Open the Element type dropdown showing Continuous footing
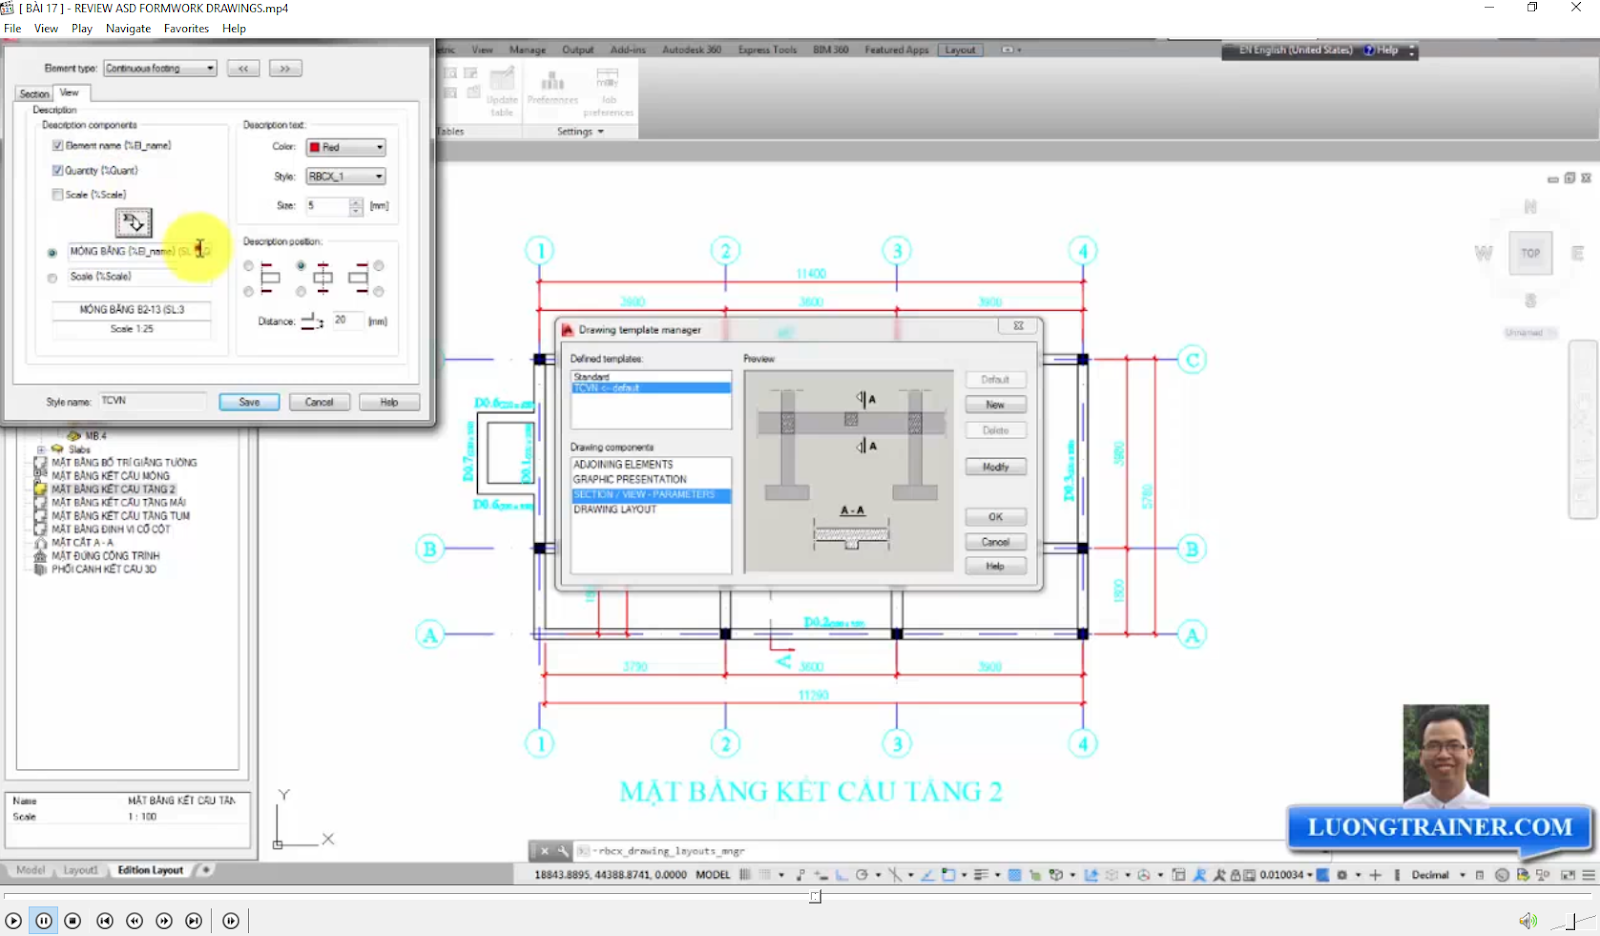1600x936 pixels. click(x=210, y=67)
